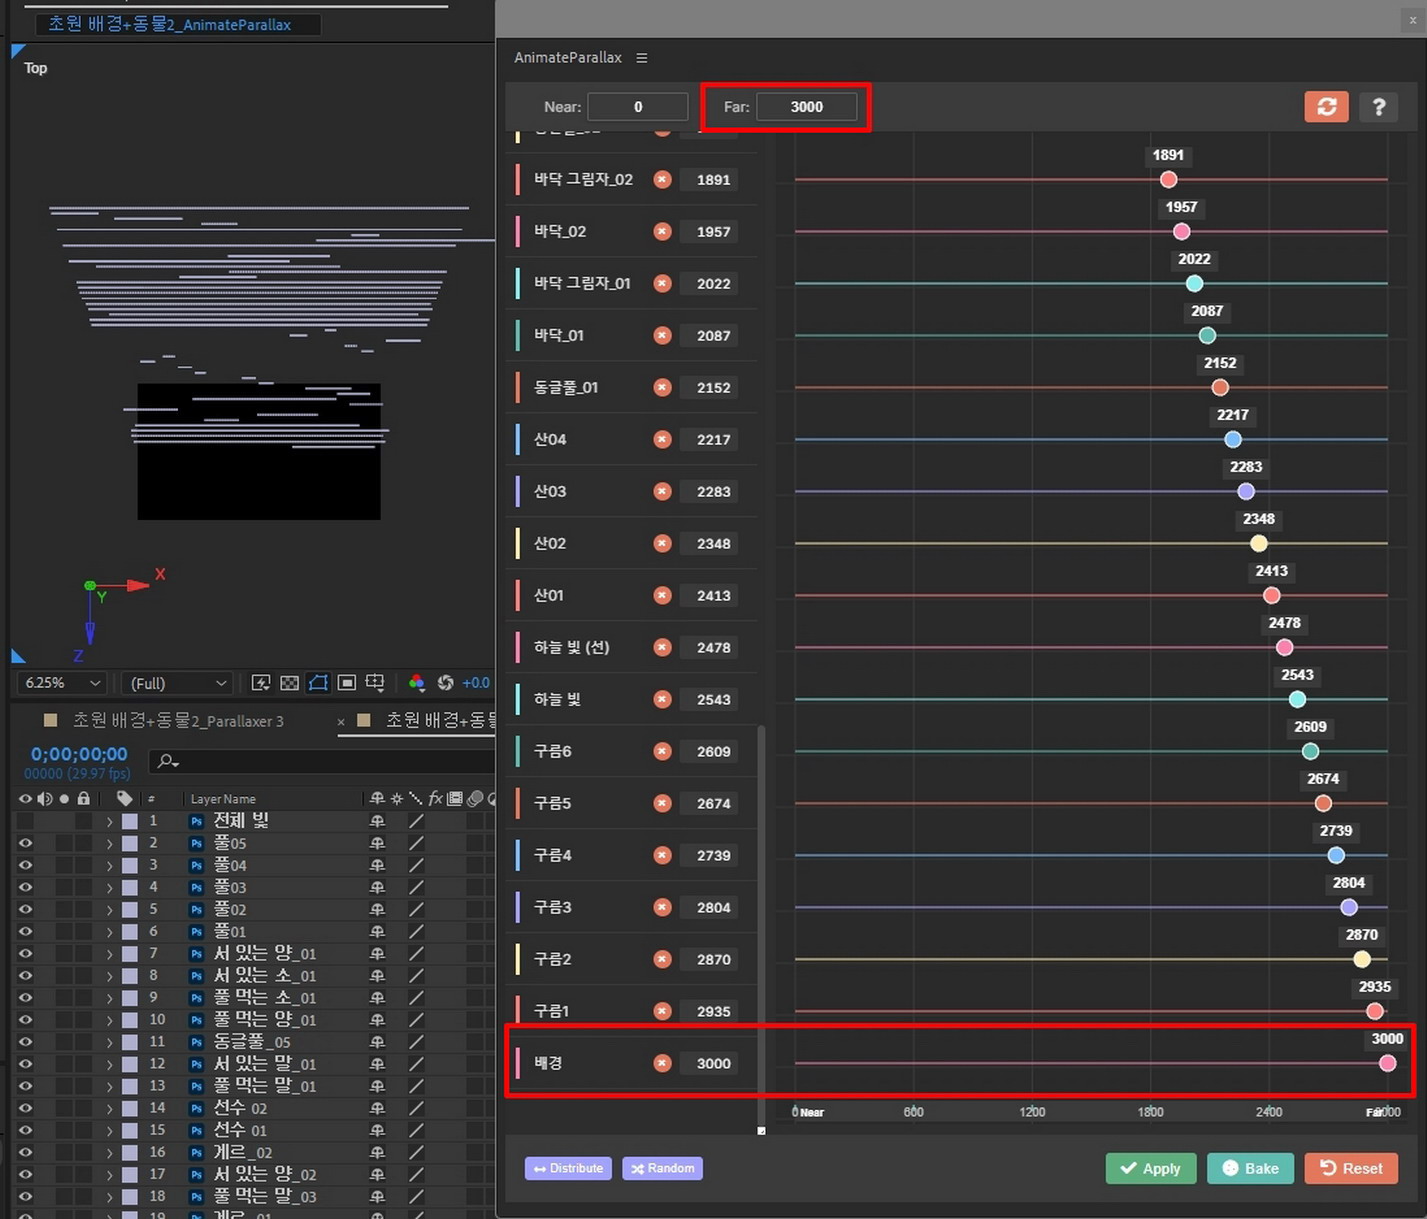Viewport: 1427px width, 1219px height.
Task: Toggle visibility of 서 있는 양_01 layer
Action: 25,954
